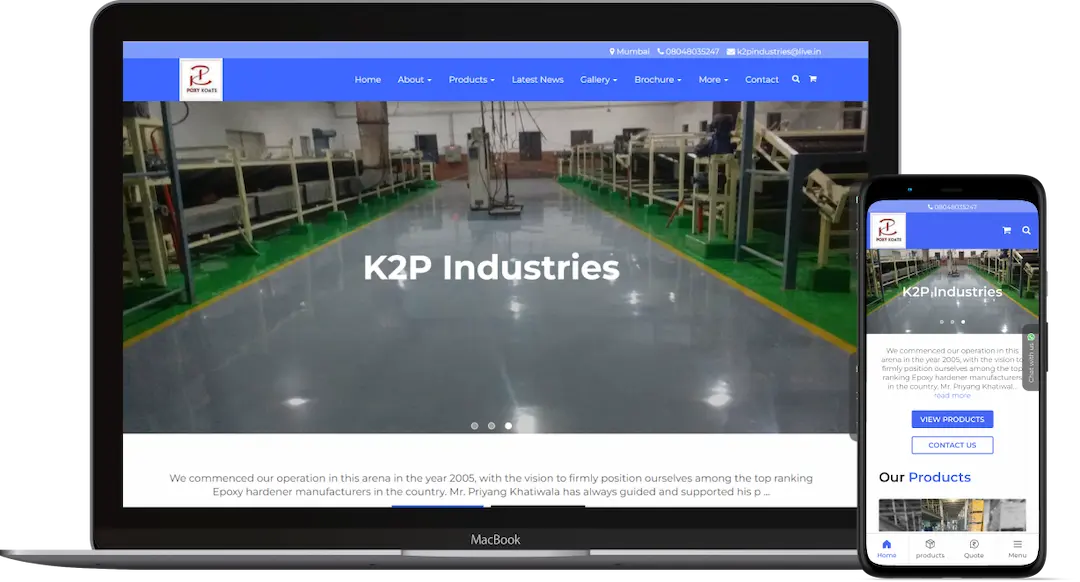1080x582 pixels.
Task: Expand the About dropdown menu
Action: [415, 80]
